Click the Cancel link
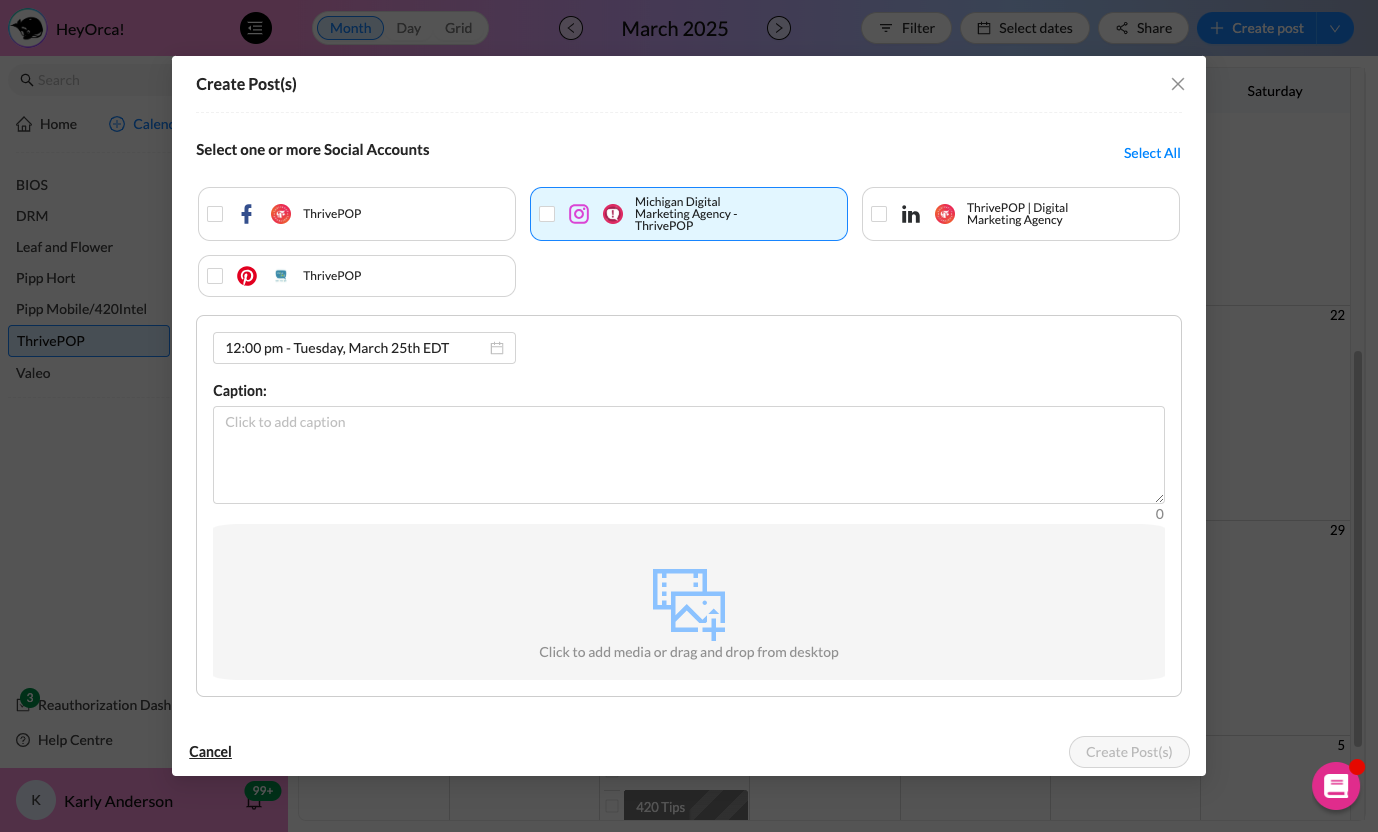 210,752
